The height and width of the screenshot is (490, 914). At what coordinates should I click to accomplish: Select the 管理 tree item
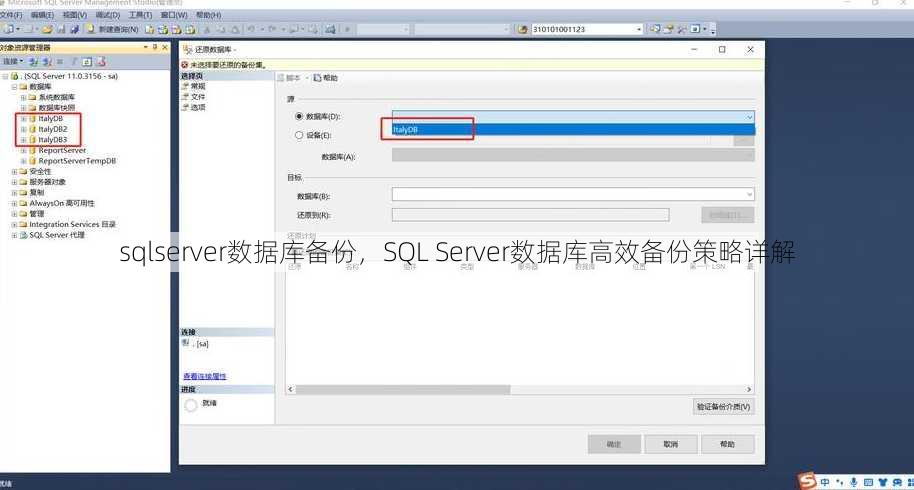tap(37, 214)
